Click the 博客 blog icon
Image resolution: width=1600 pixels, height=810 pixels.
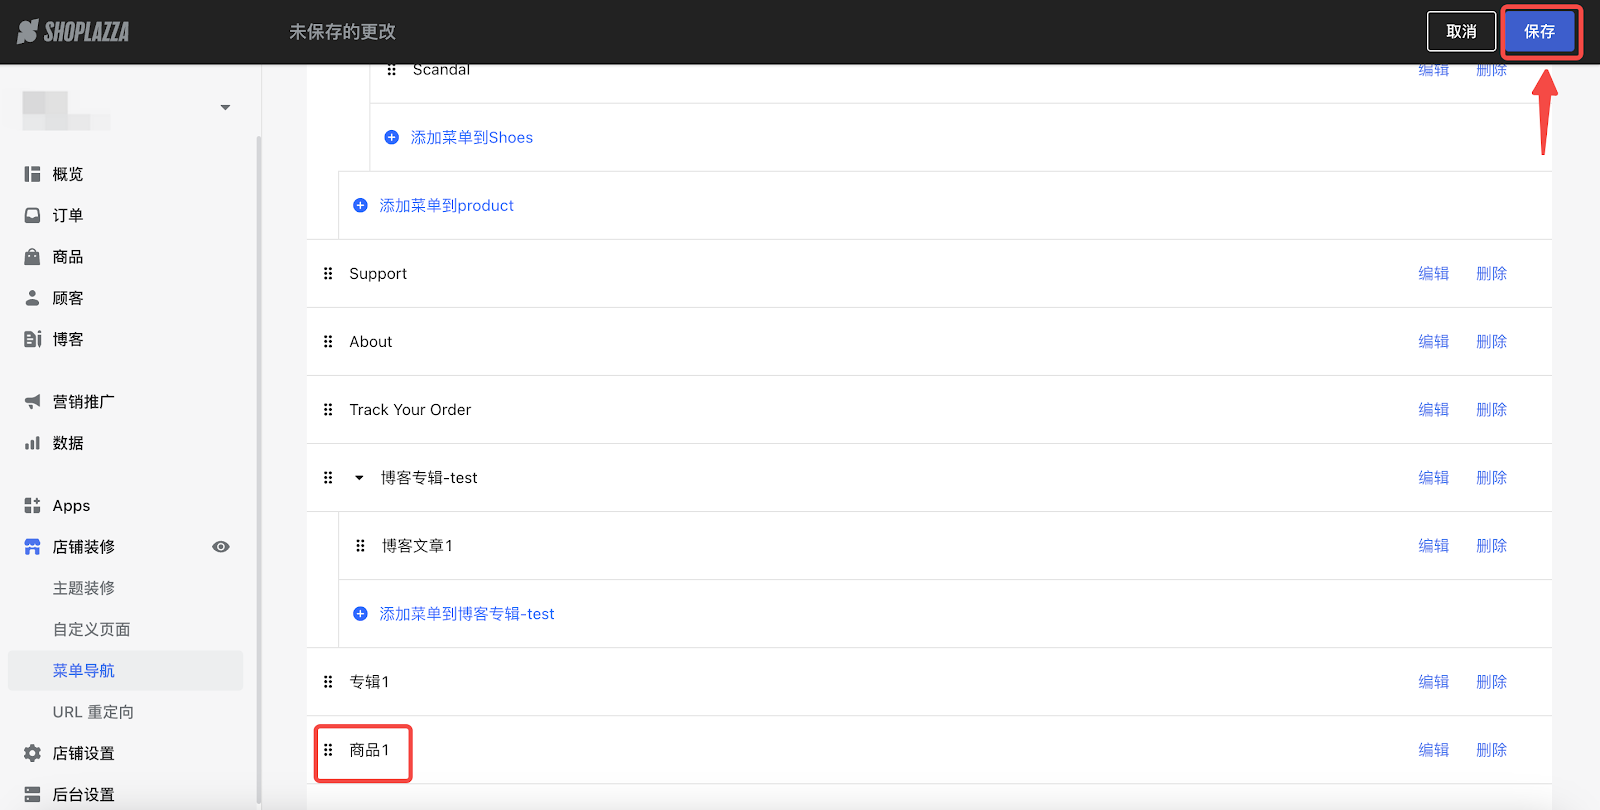click(32, 339)
